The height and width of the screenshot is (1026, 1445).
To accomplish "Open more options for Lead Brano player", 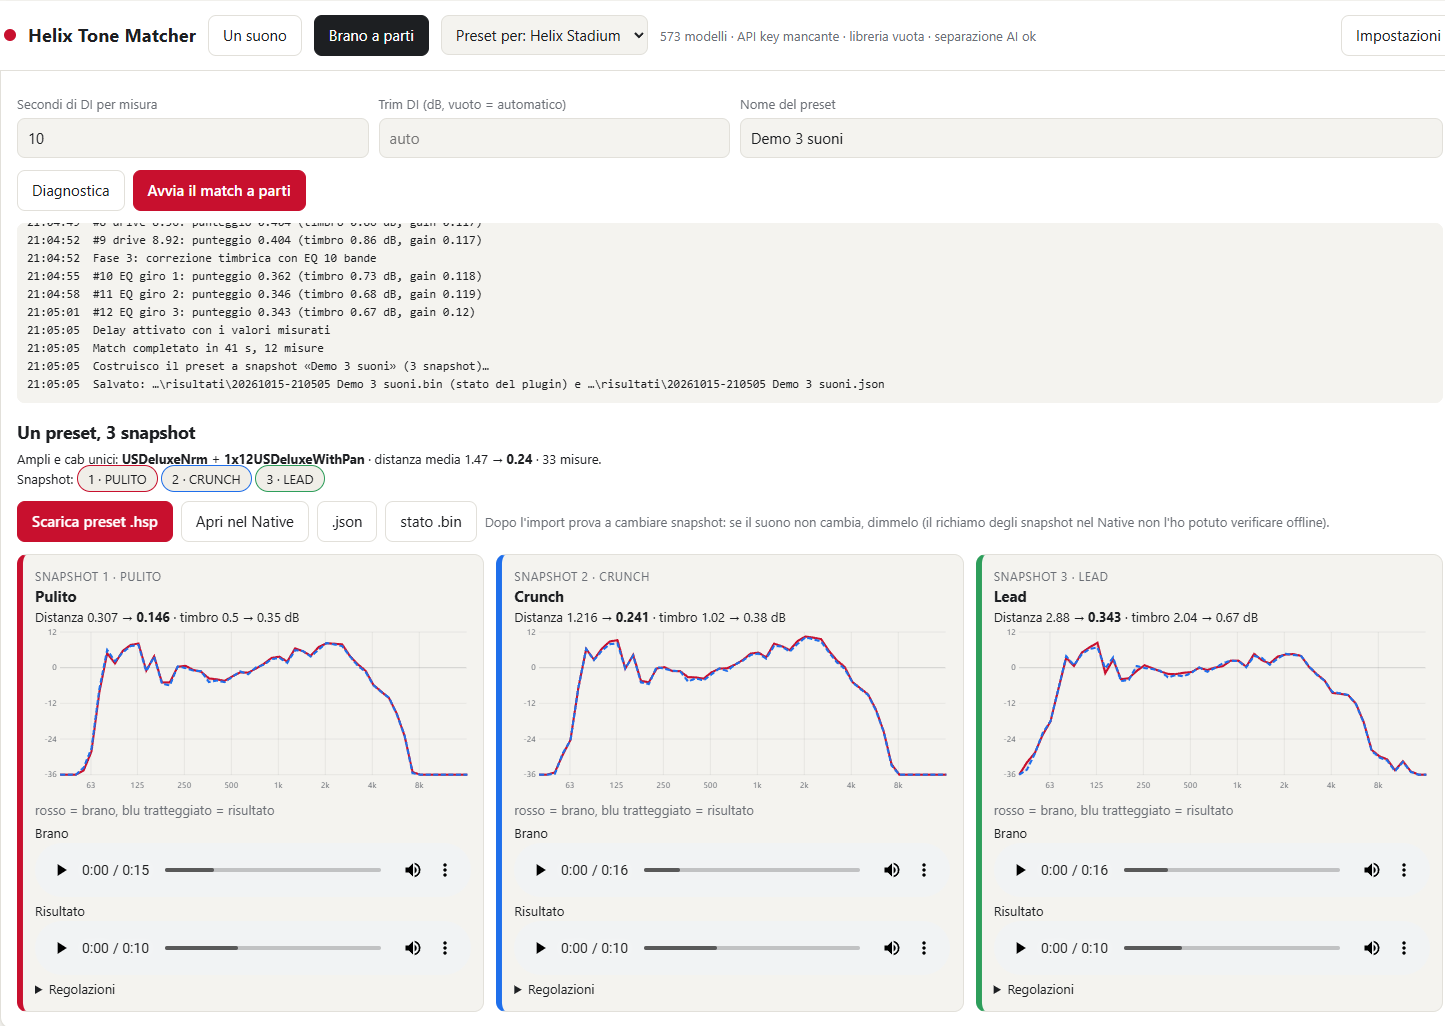I will (1404, 870).
